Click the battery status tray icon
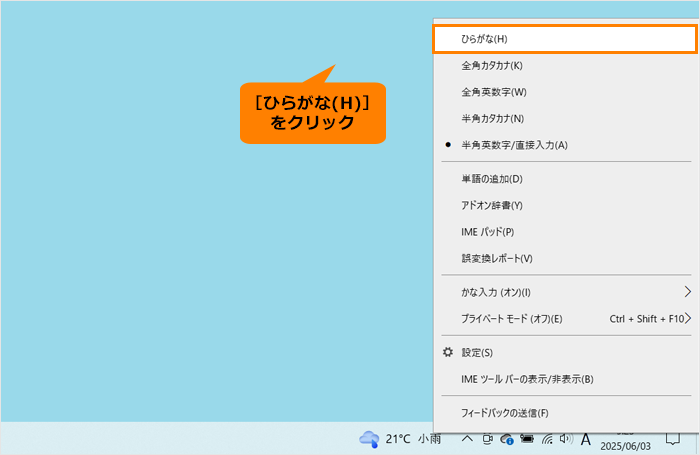Screen dimensions: 700x455 tap(527, 439)
